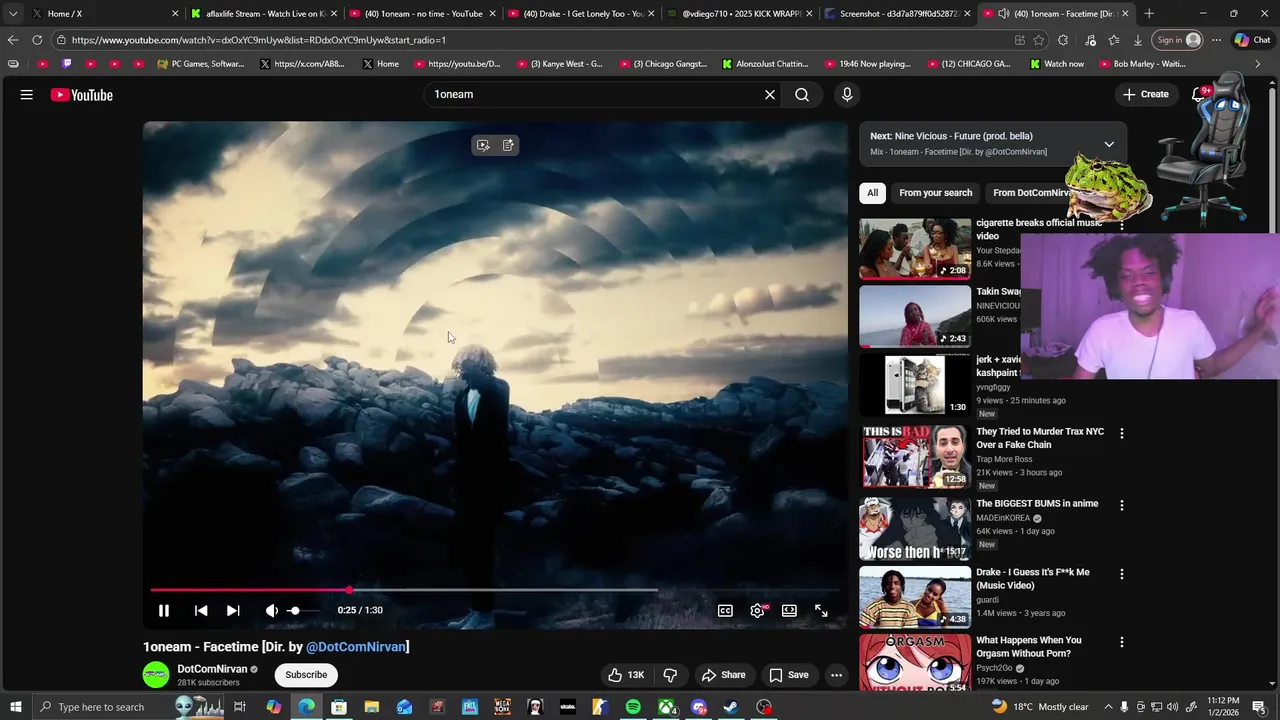Open options for Drake I Guess It's F**k Me
The height and width of the screenshot is (720, 1280).
[x=1121, y=574]
